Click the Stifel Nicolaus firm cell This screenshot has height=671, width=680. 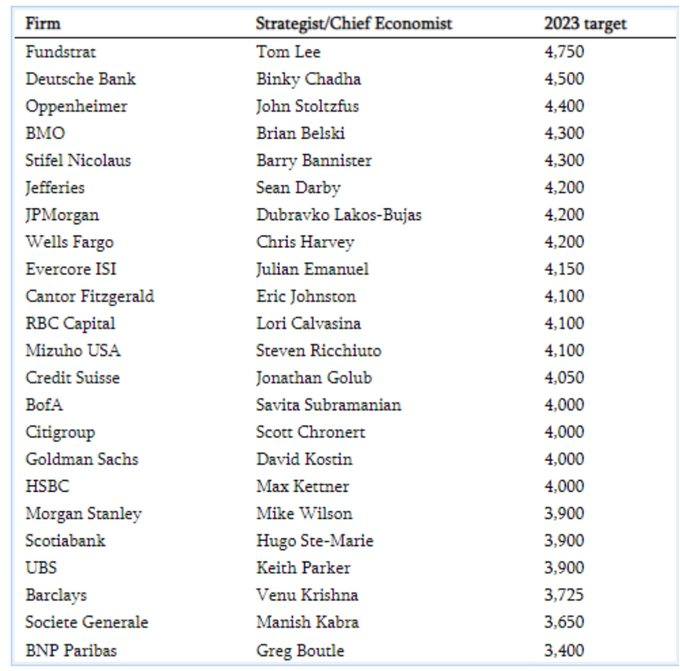coord(78,160)
